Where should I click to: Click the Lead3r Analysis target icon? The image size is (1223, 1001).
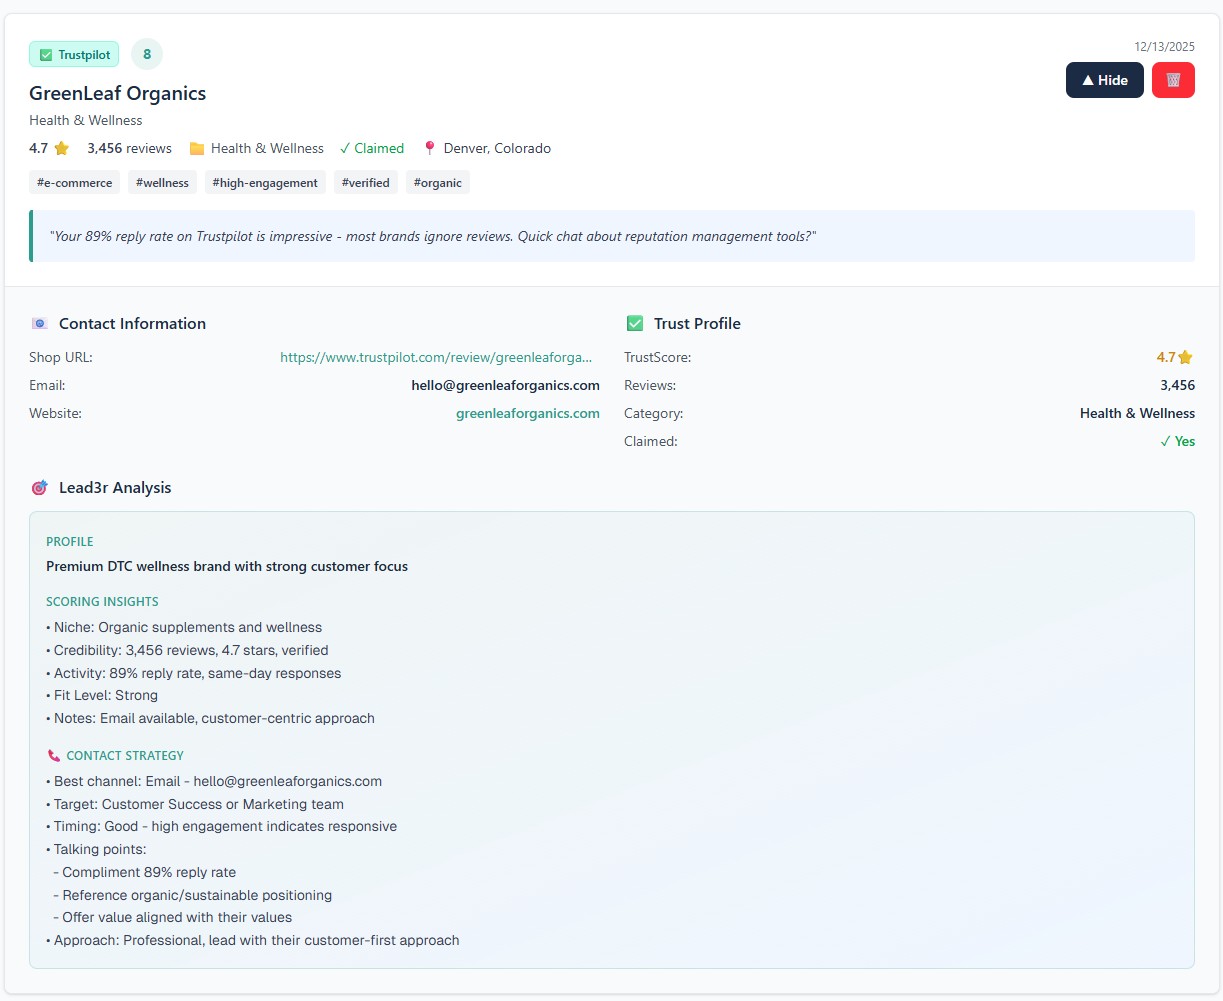tap(40, 488)
